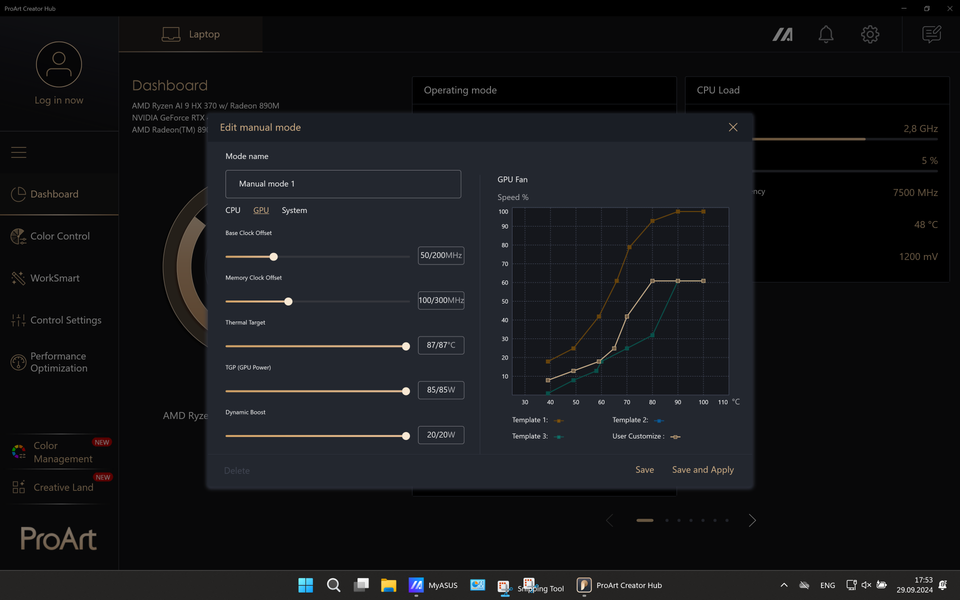Open Performance Optimization in the sidebar
This screenshot has width=960, height=600.
(59, 362)
